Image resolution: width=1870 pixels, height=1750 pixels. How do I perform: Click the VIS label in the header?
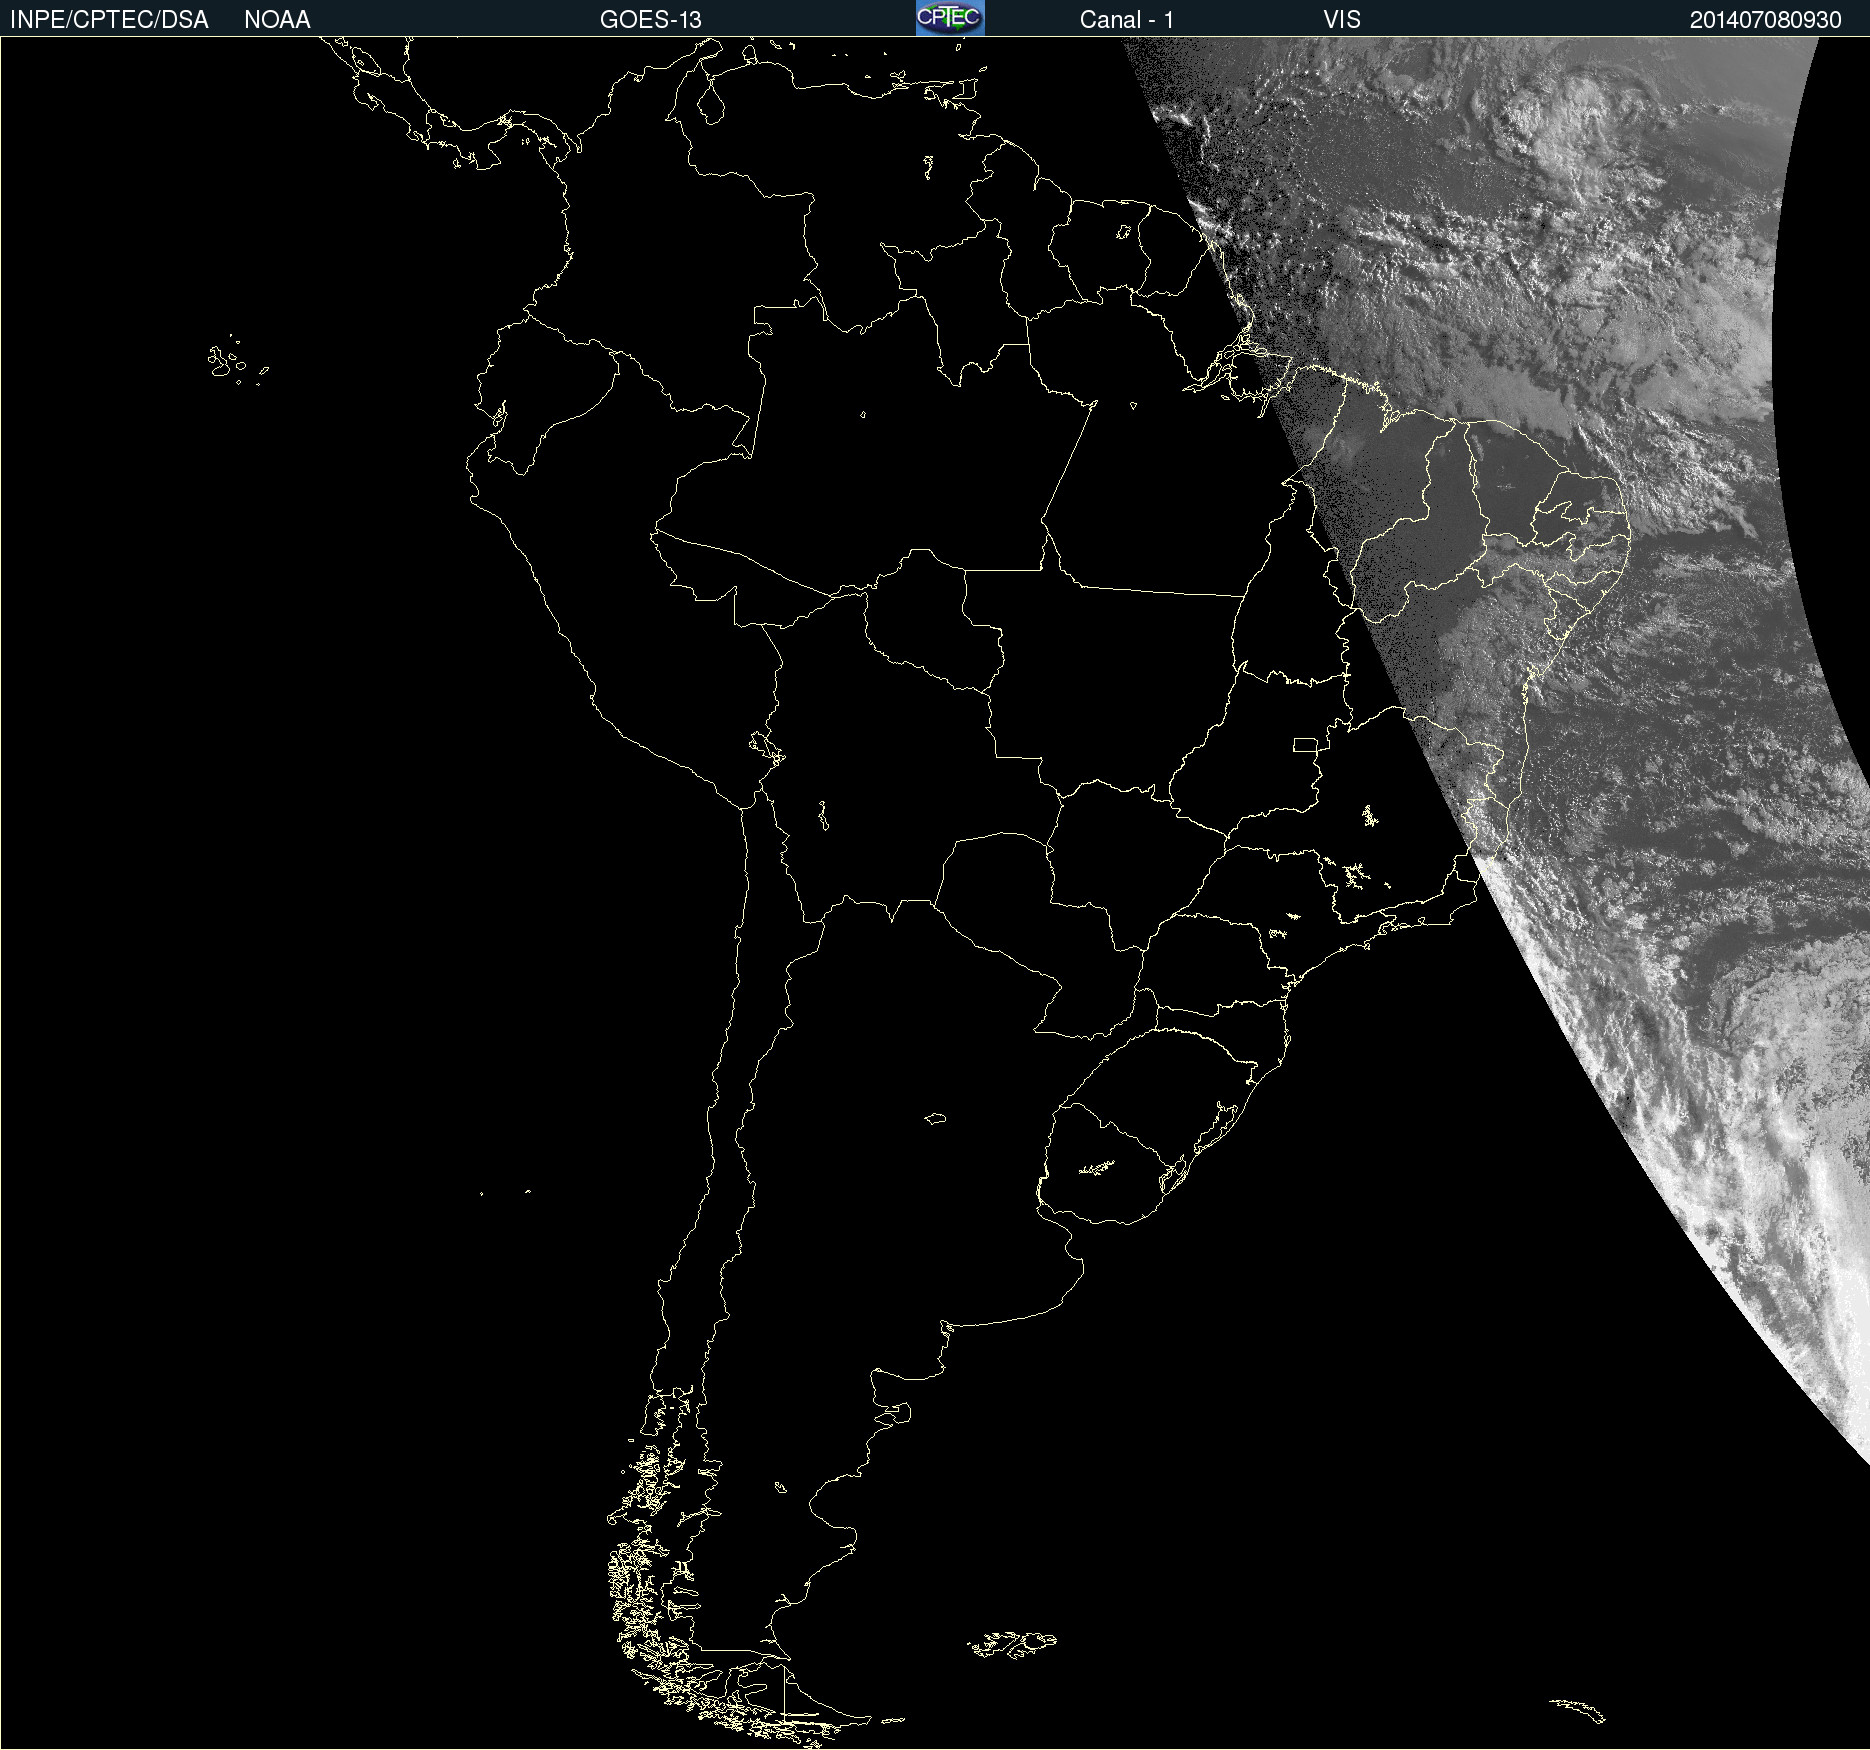pyautogui.click(x=1341, y=20)
